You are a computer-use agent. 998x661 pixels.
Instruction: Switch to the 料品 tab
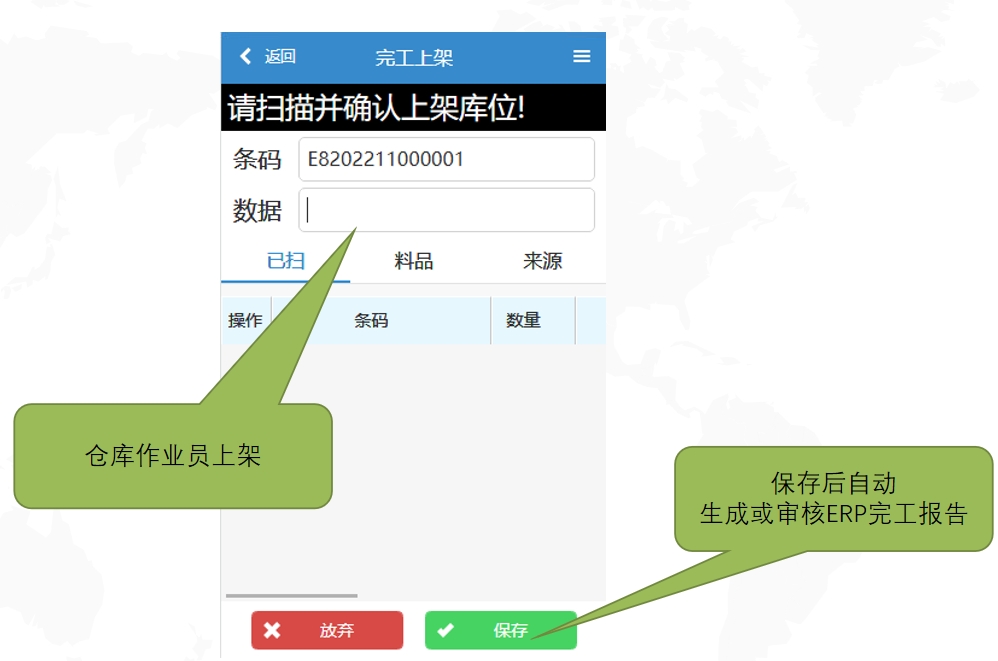[414, 260]
